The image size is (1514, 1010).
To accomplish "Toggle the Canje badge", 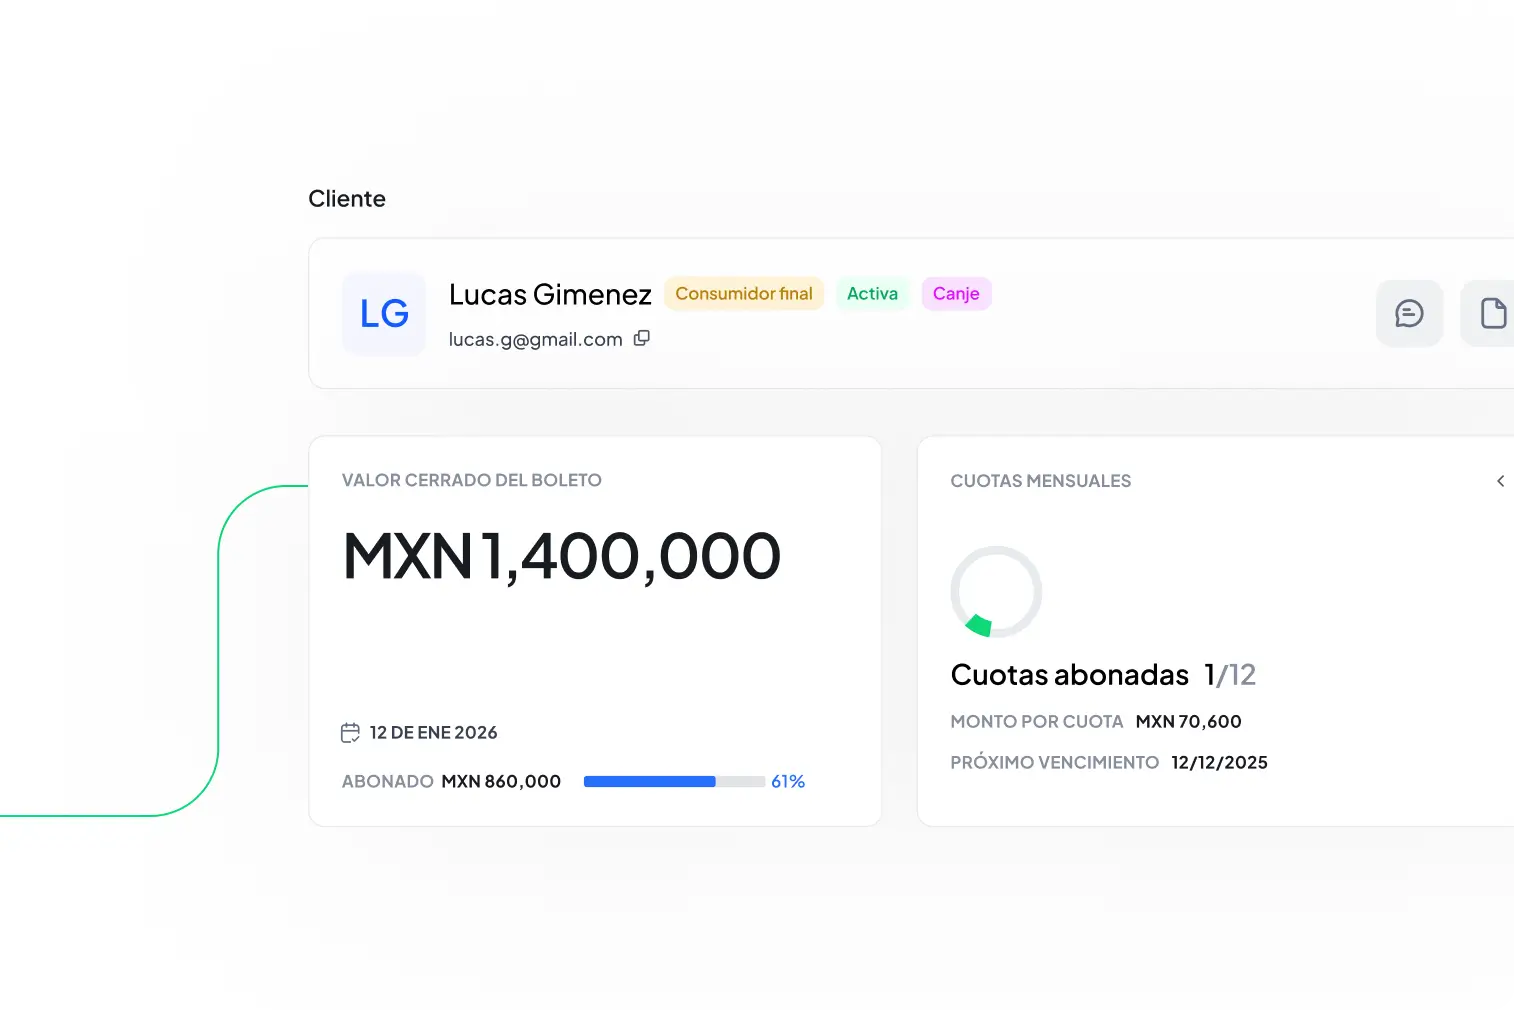I will pyautogui.click(x=955, y=293).
